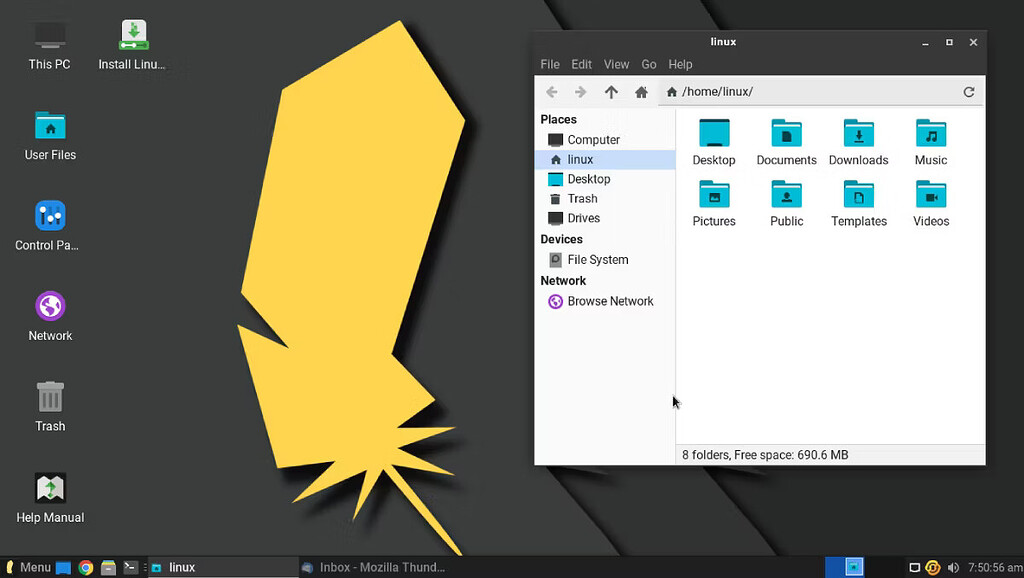Open the Music folder

(x=930, y=140)
